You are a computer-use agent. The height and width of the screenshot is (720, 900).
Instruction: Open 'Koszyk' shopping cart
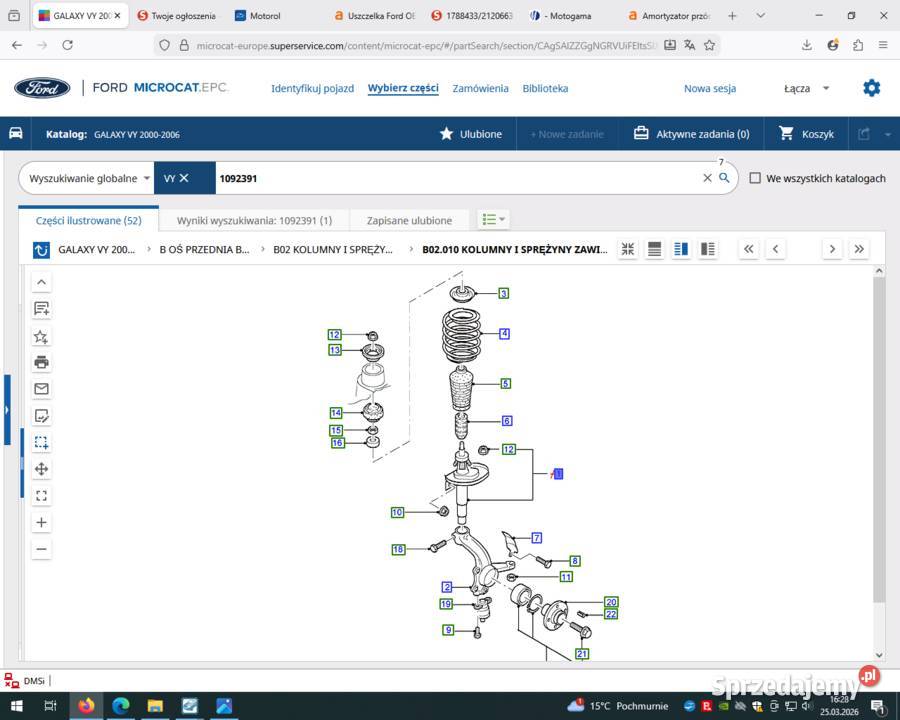tap(806, 134)
